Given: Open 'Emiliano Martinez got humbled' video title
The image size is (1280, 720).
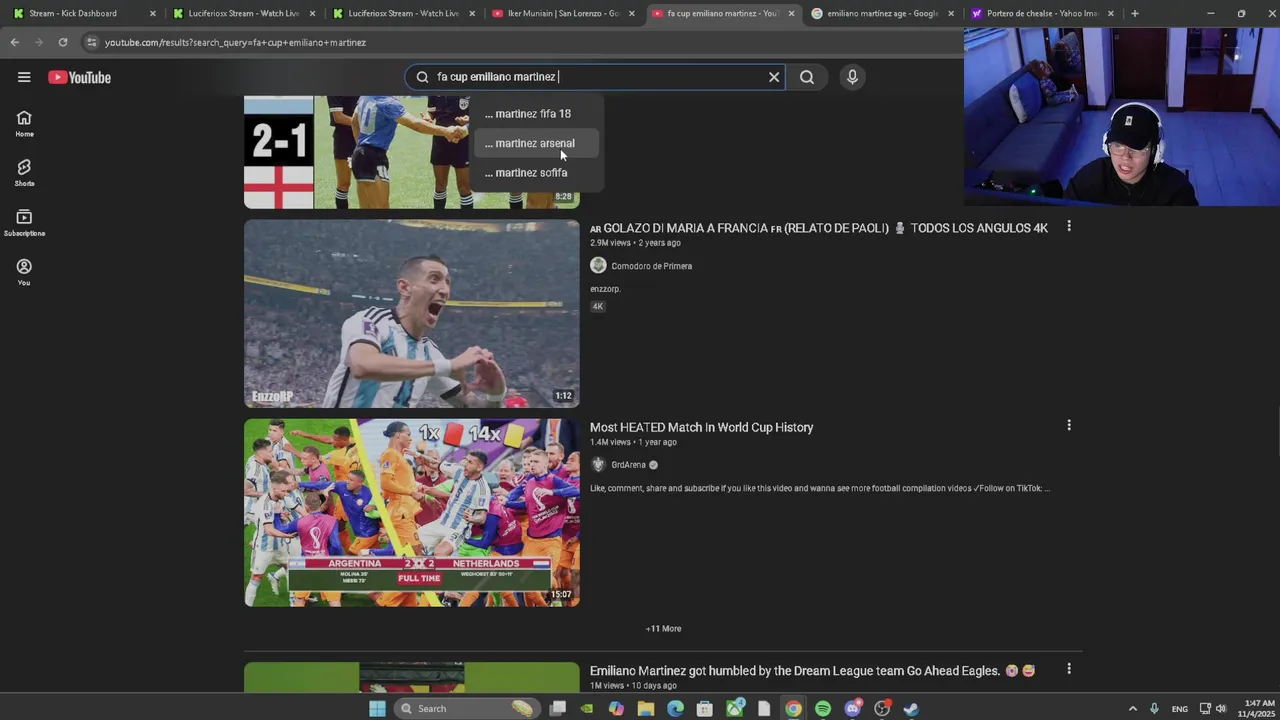Looking at the screenshot, I should tap(812, 671).
